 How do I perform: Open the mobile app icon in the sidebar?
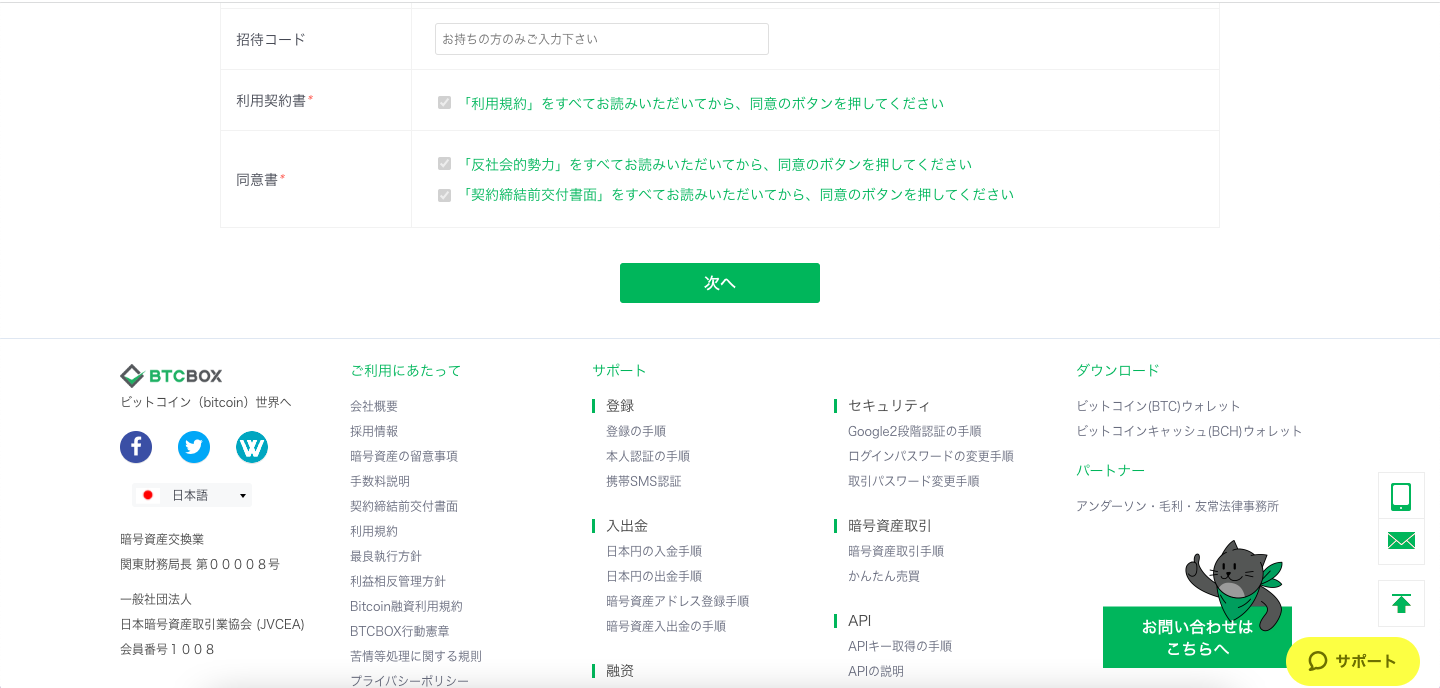pyautogui.click(x=1401, y=495)
